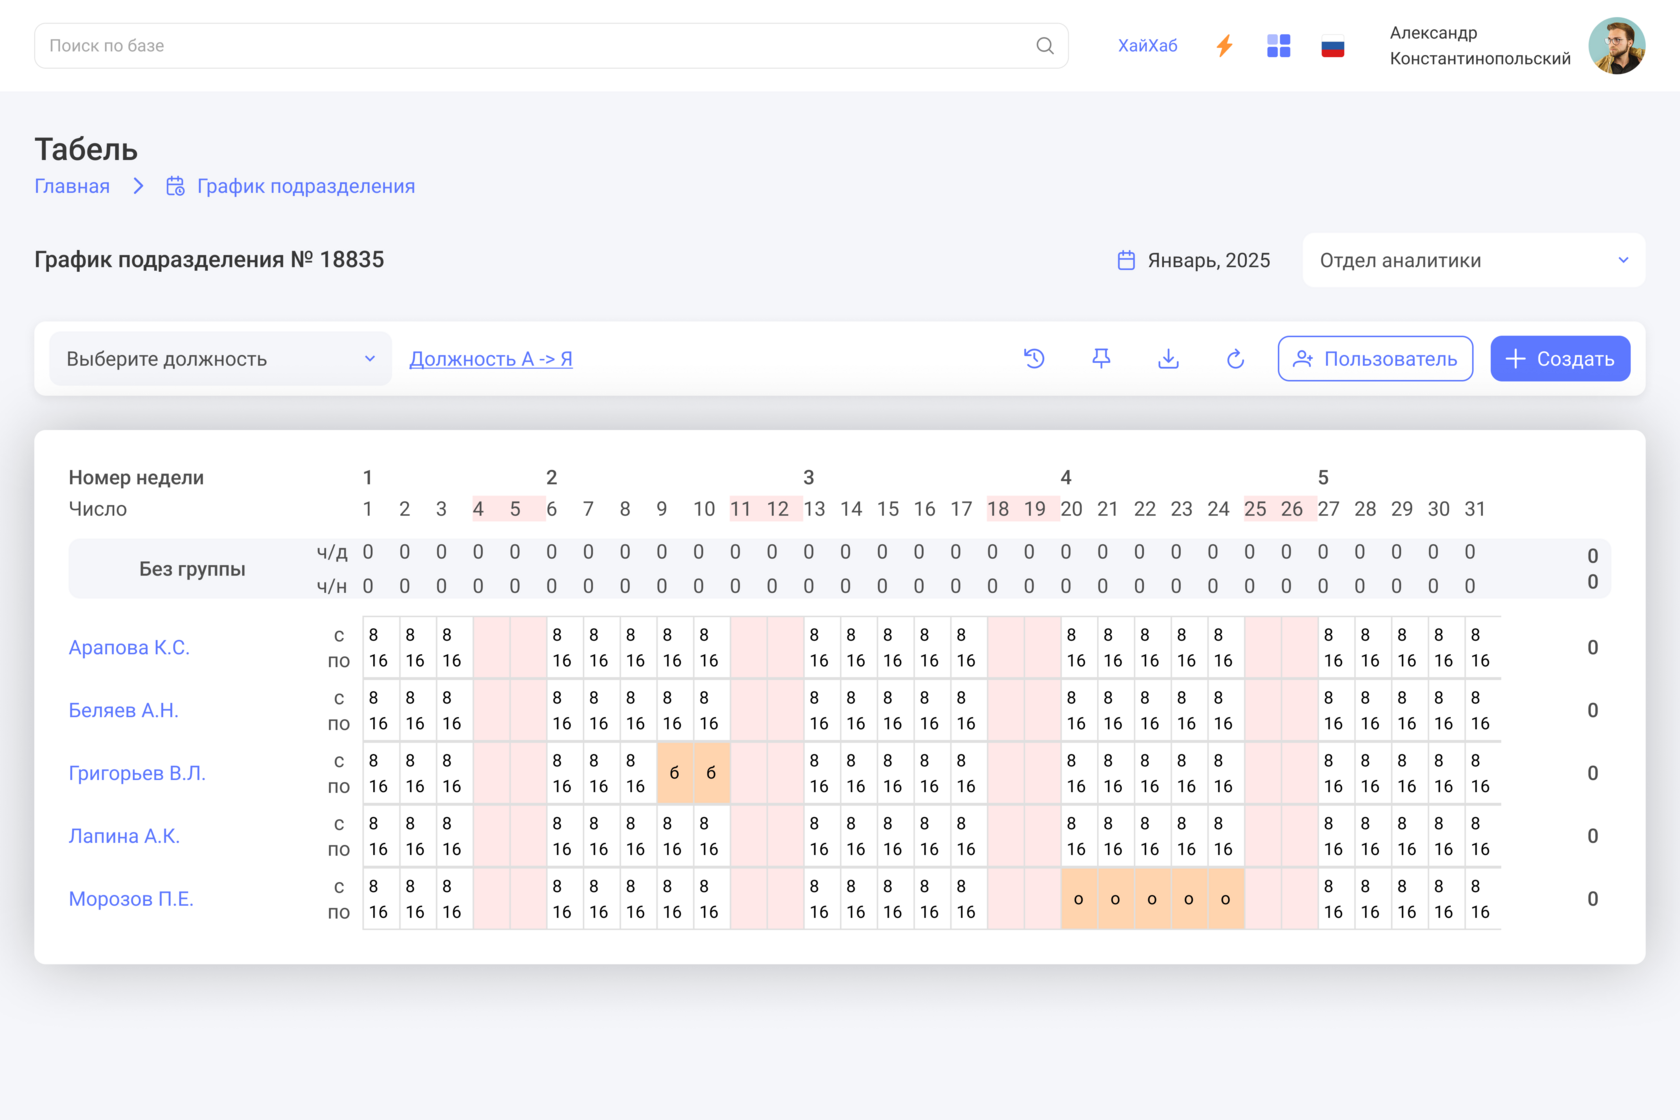The height and width of the screenshot is (1120, 1680).
Task: Toggle sorting Должность А -> Я
Action: 490,359
